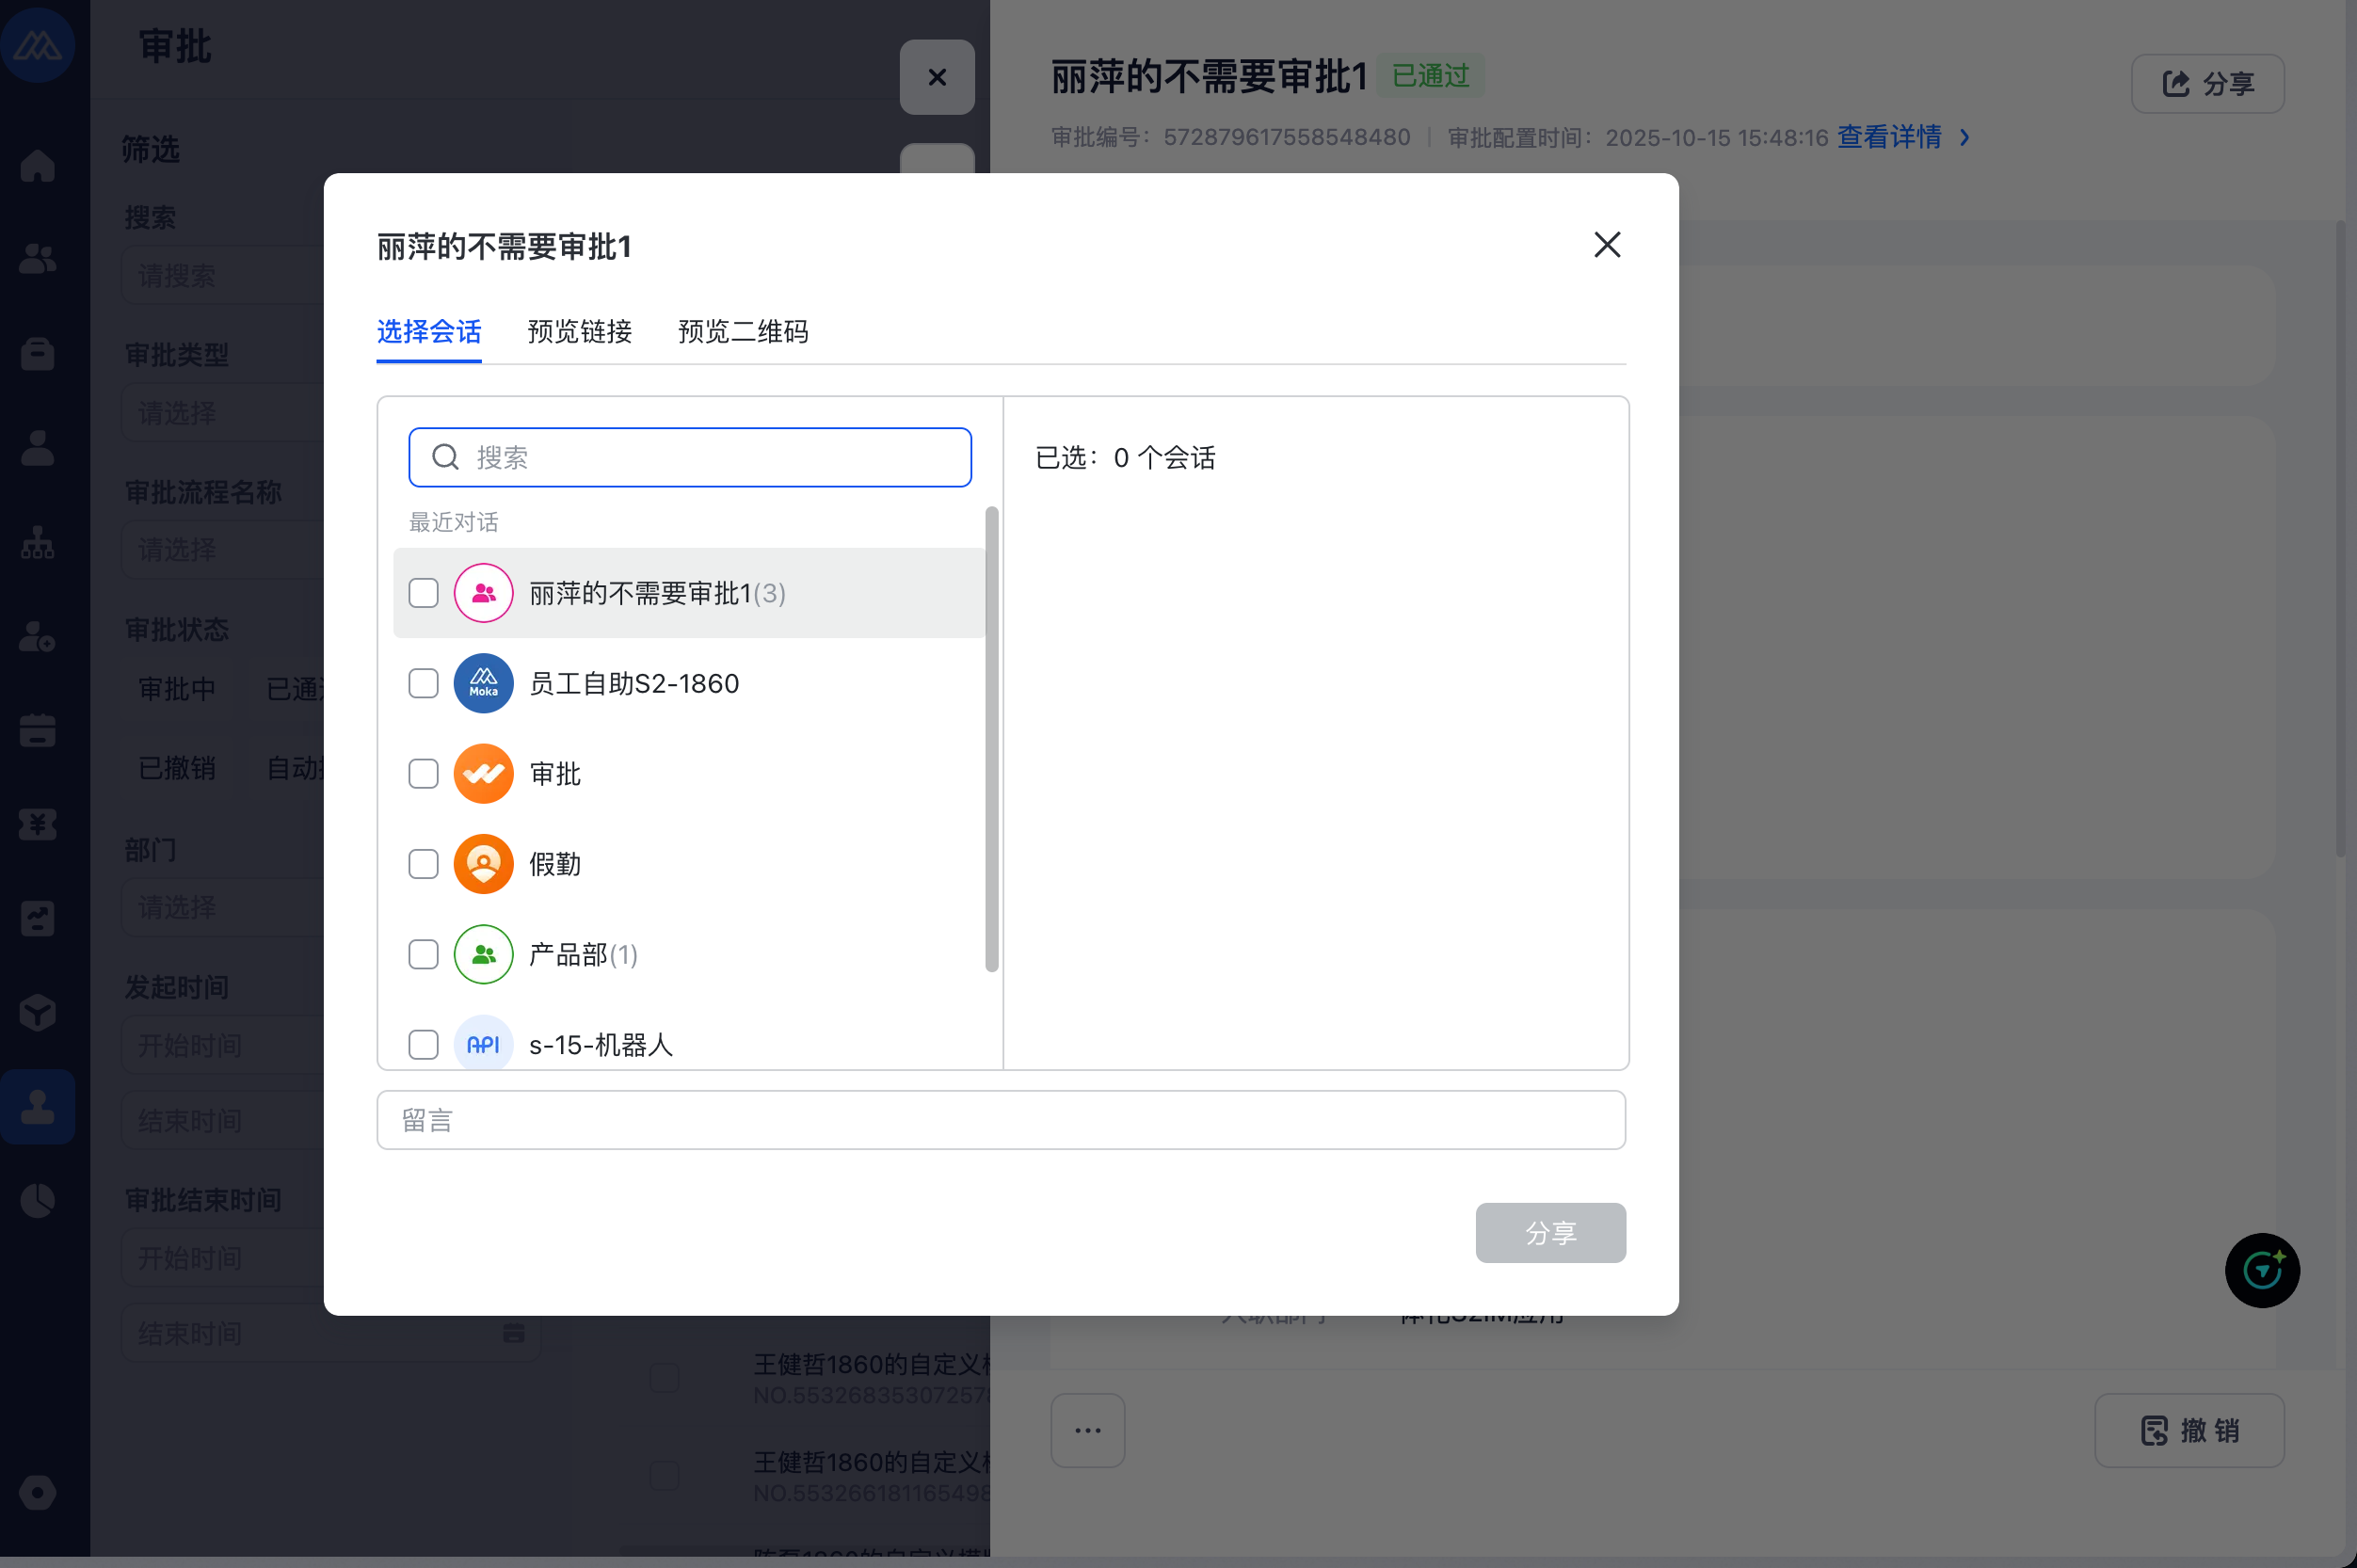Click the 假勤 attendance avatar icon
This screenshot has width=2357, height=1568.
483,864
